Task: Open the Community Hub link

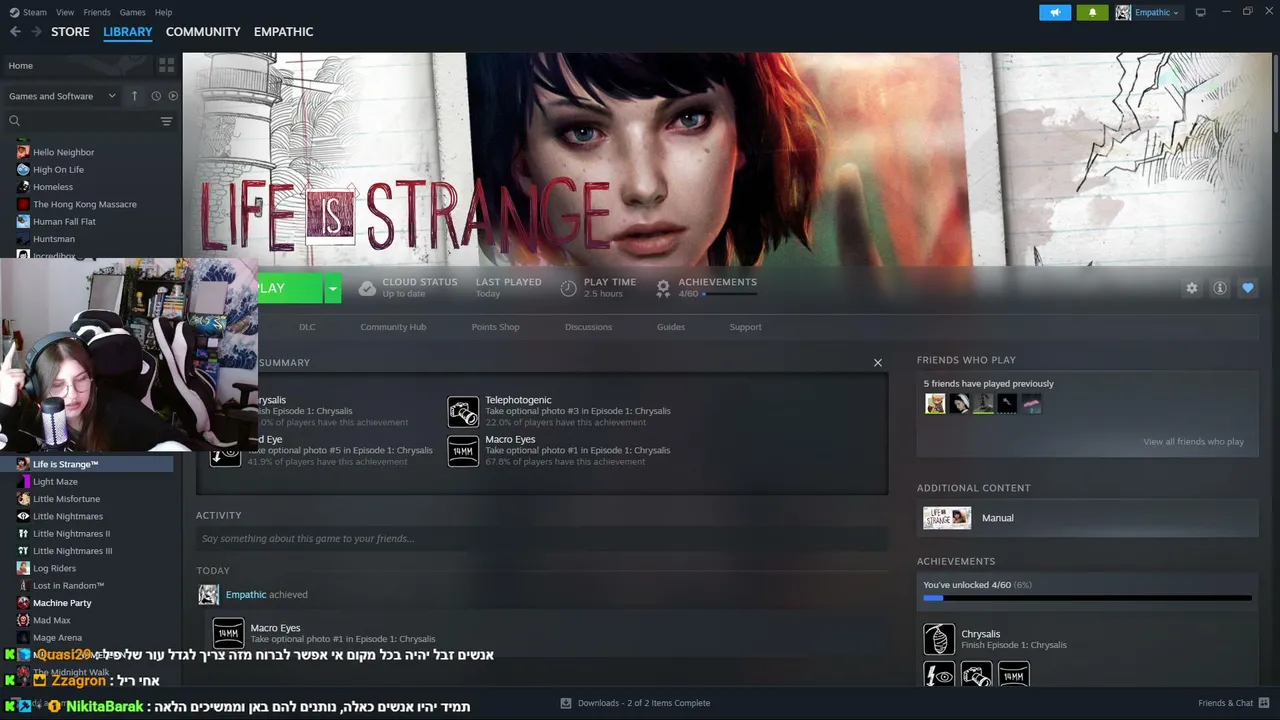Action: (393, 327)
